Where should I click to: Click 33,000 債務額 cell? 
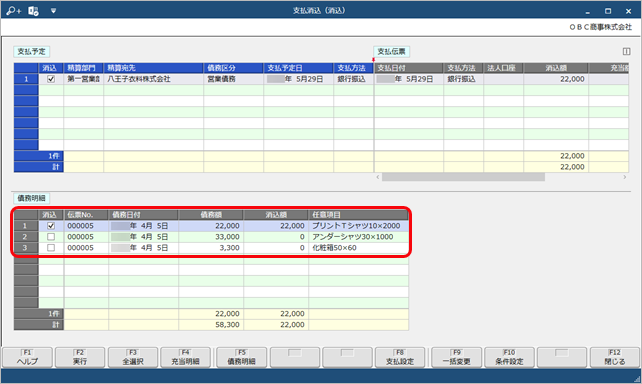(211, 237)
